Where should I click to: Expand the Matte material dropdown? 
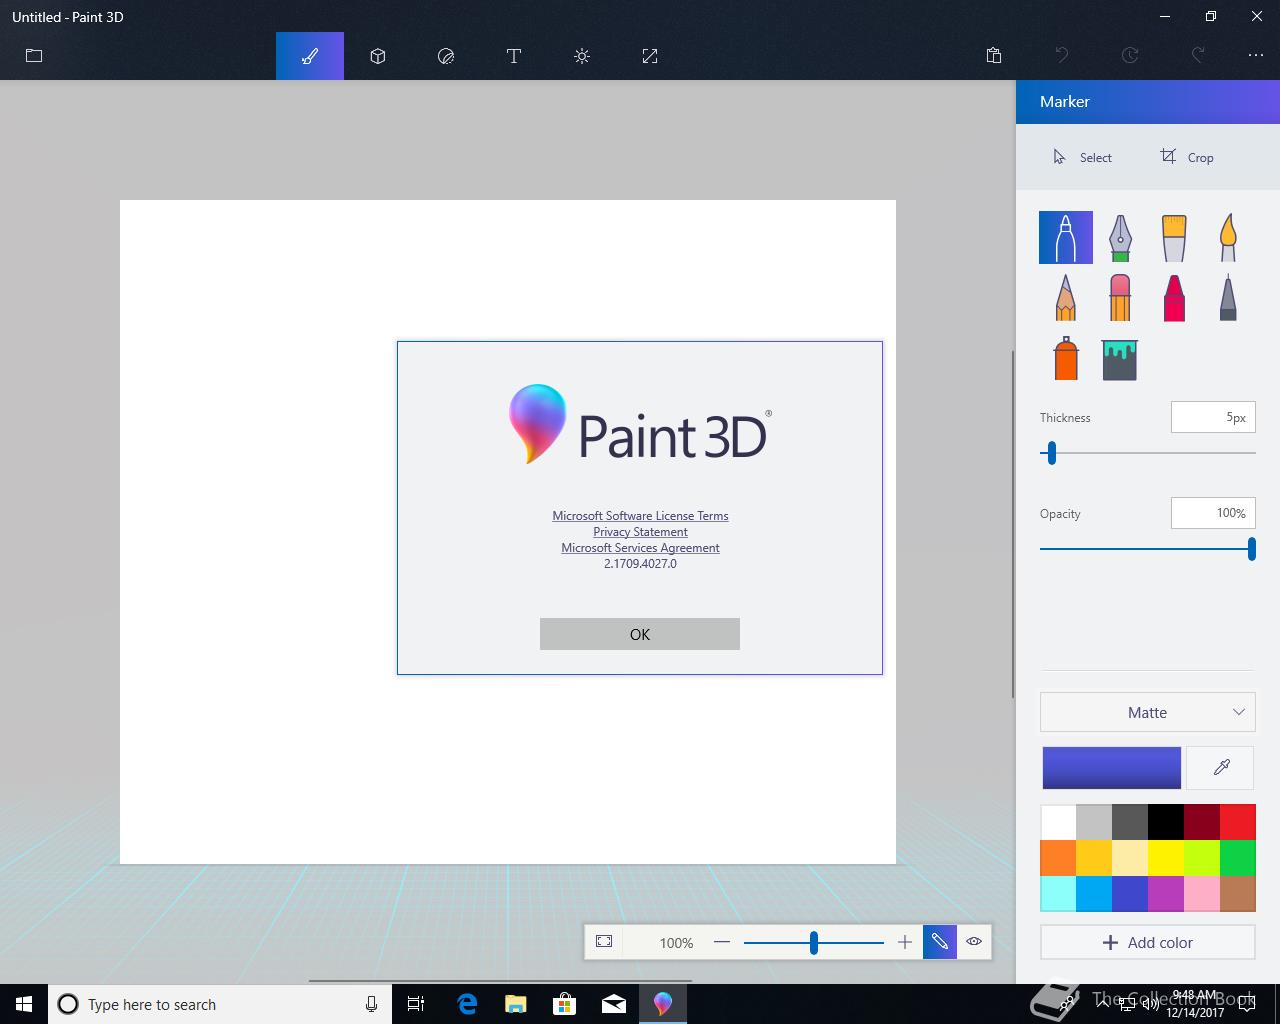click(1148, 712)
